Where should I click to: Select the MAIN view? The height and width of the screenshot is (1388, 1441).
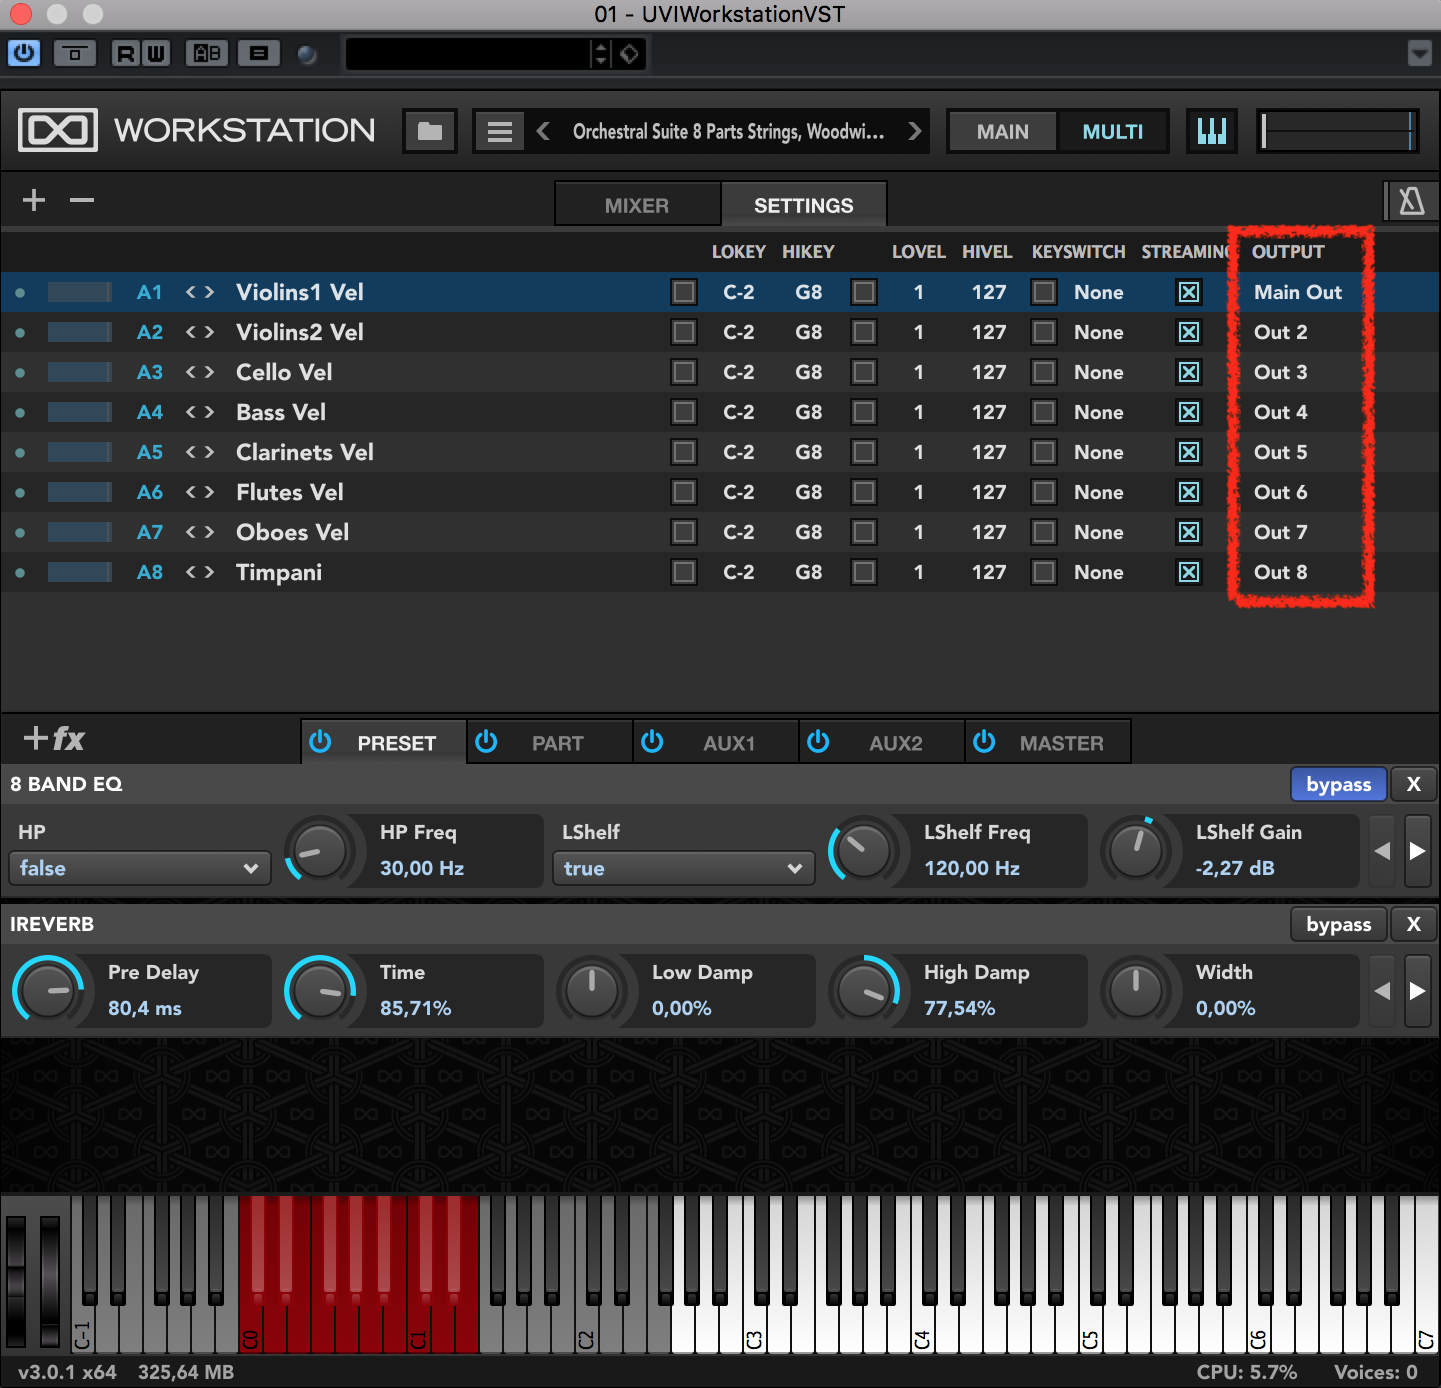pyautogui.click(x=1002, y=131)
